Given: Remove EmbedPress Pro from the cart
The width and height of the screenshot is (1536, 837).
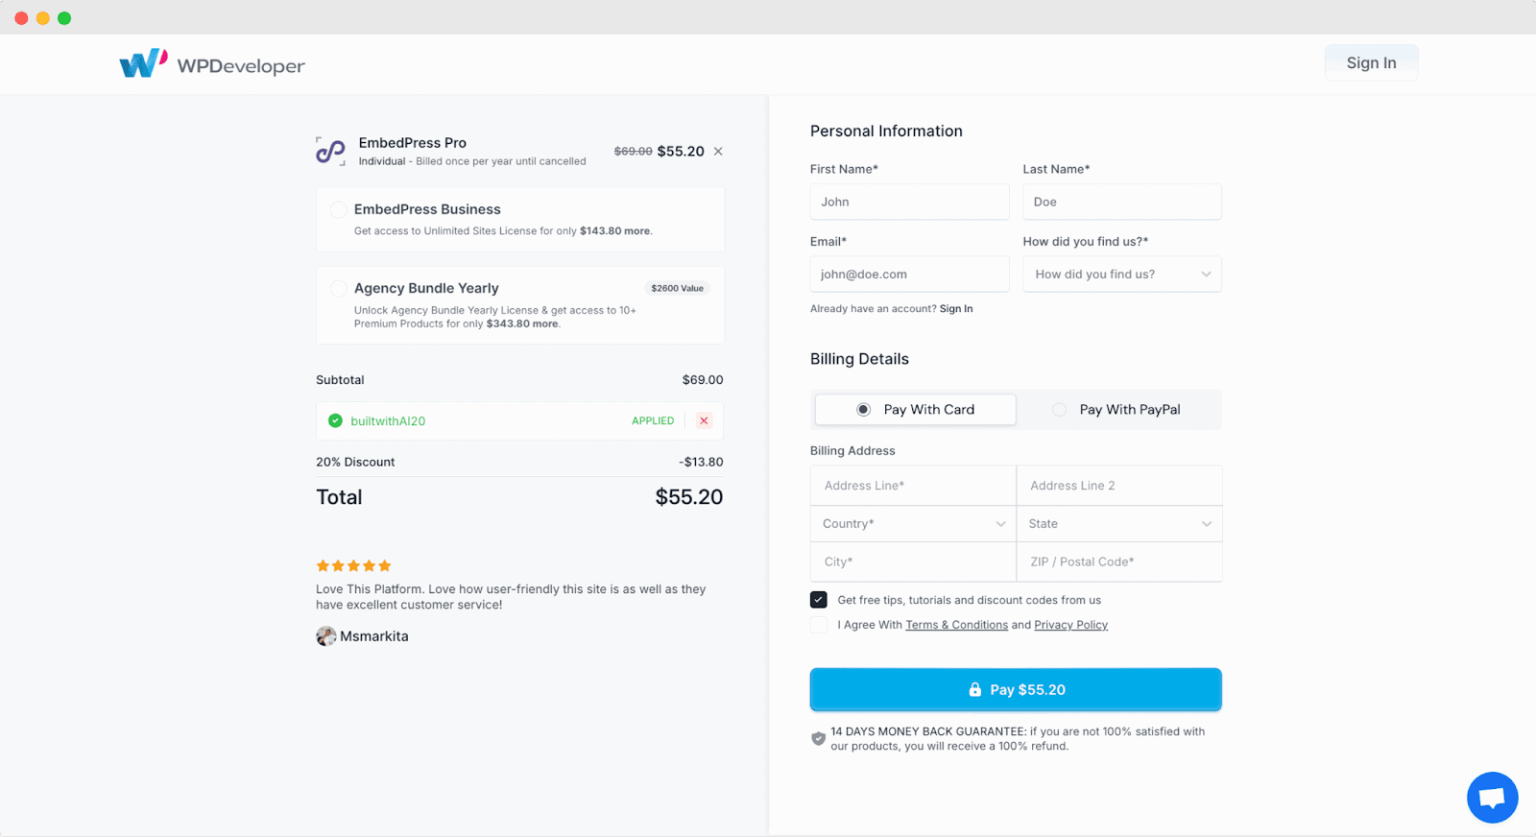Looking at the screenshot, I should click(x=718, y=152).
